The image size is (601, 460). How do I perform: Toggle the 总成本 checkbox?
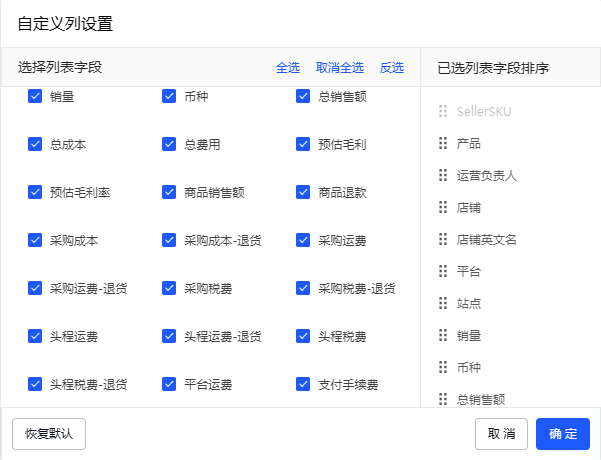[x=35, y=144]
